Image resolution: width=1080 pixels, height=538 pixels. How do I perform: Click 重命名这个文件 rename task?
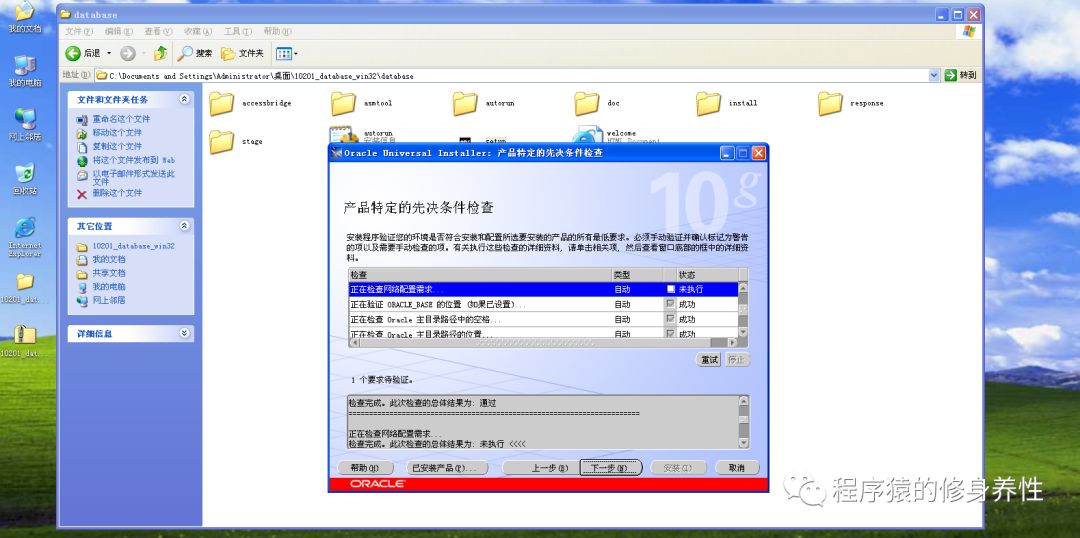click(x=121, y=119)
